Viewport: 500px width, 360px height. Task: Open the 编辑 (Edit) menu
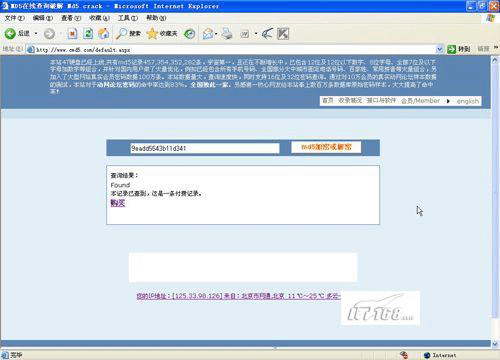[x=43, y=18]
